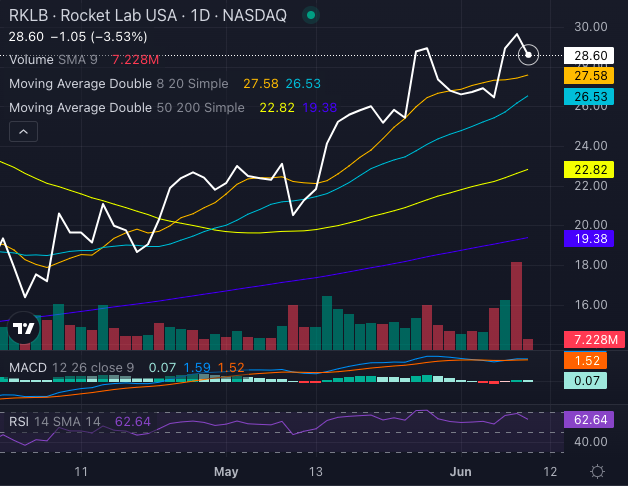Click the 7.228M value in Volume legend

(x=135, y=60)
